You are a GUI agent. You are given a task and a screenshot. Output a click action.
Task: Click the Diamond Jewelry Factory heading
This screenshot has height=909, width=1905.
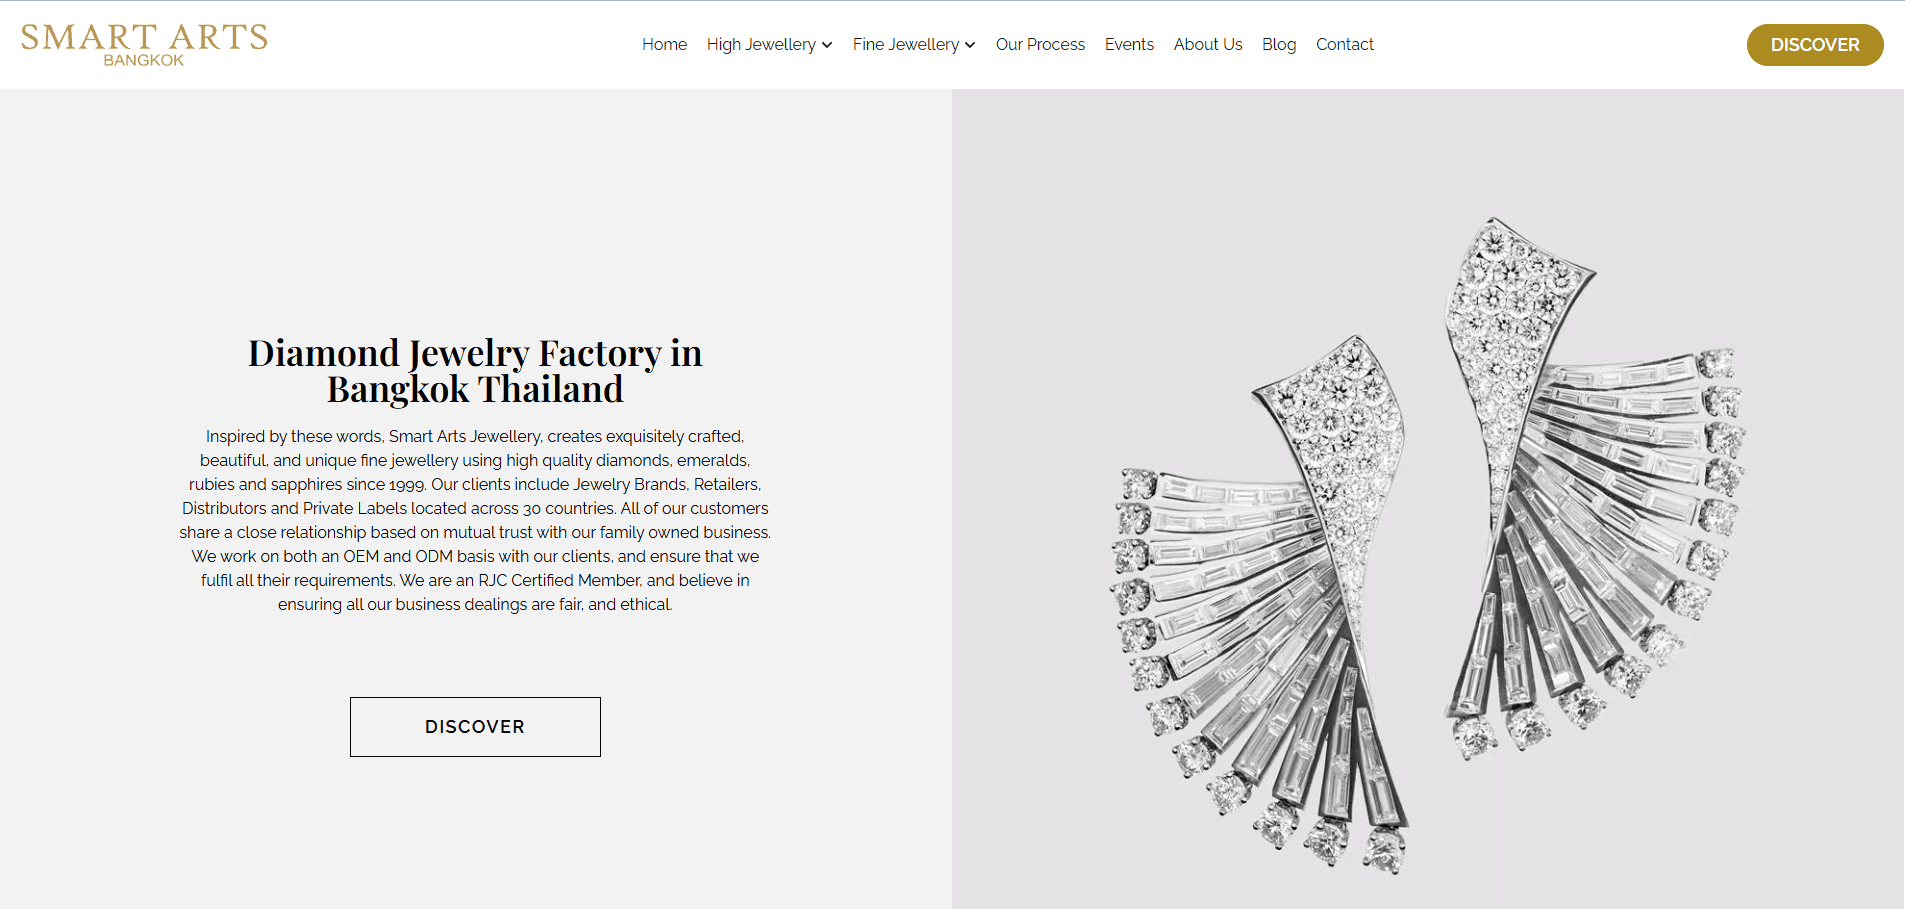click(x=475, y=371)
